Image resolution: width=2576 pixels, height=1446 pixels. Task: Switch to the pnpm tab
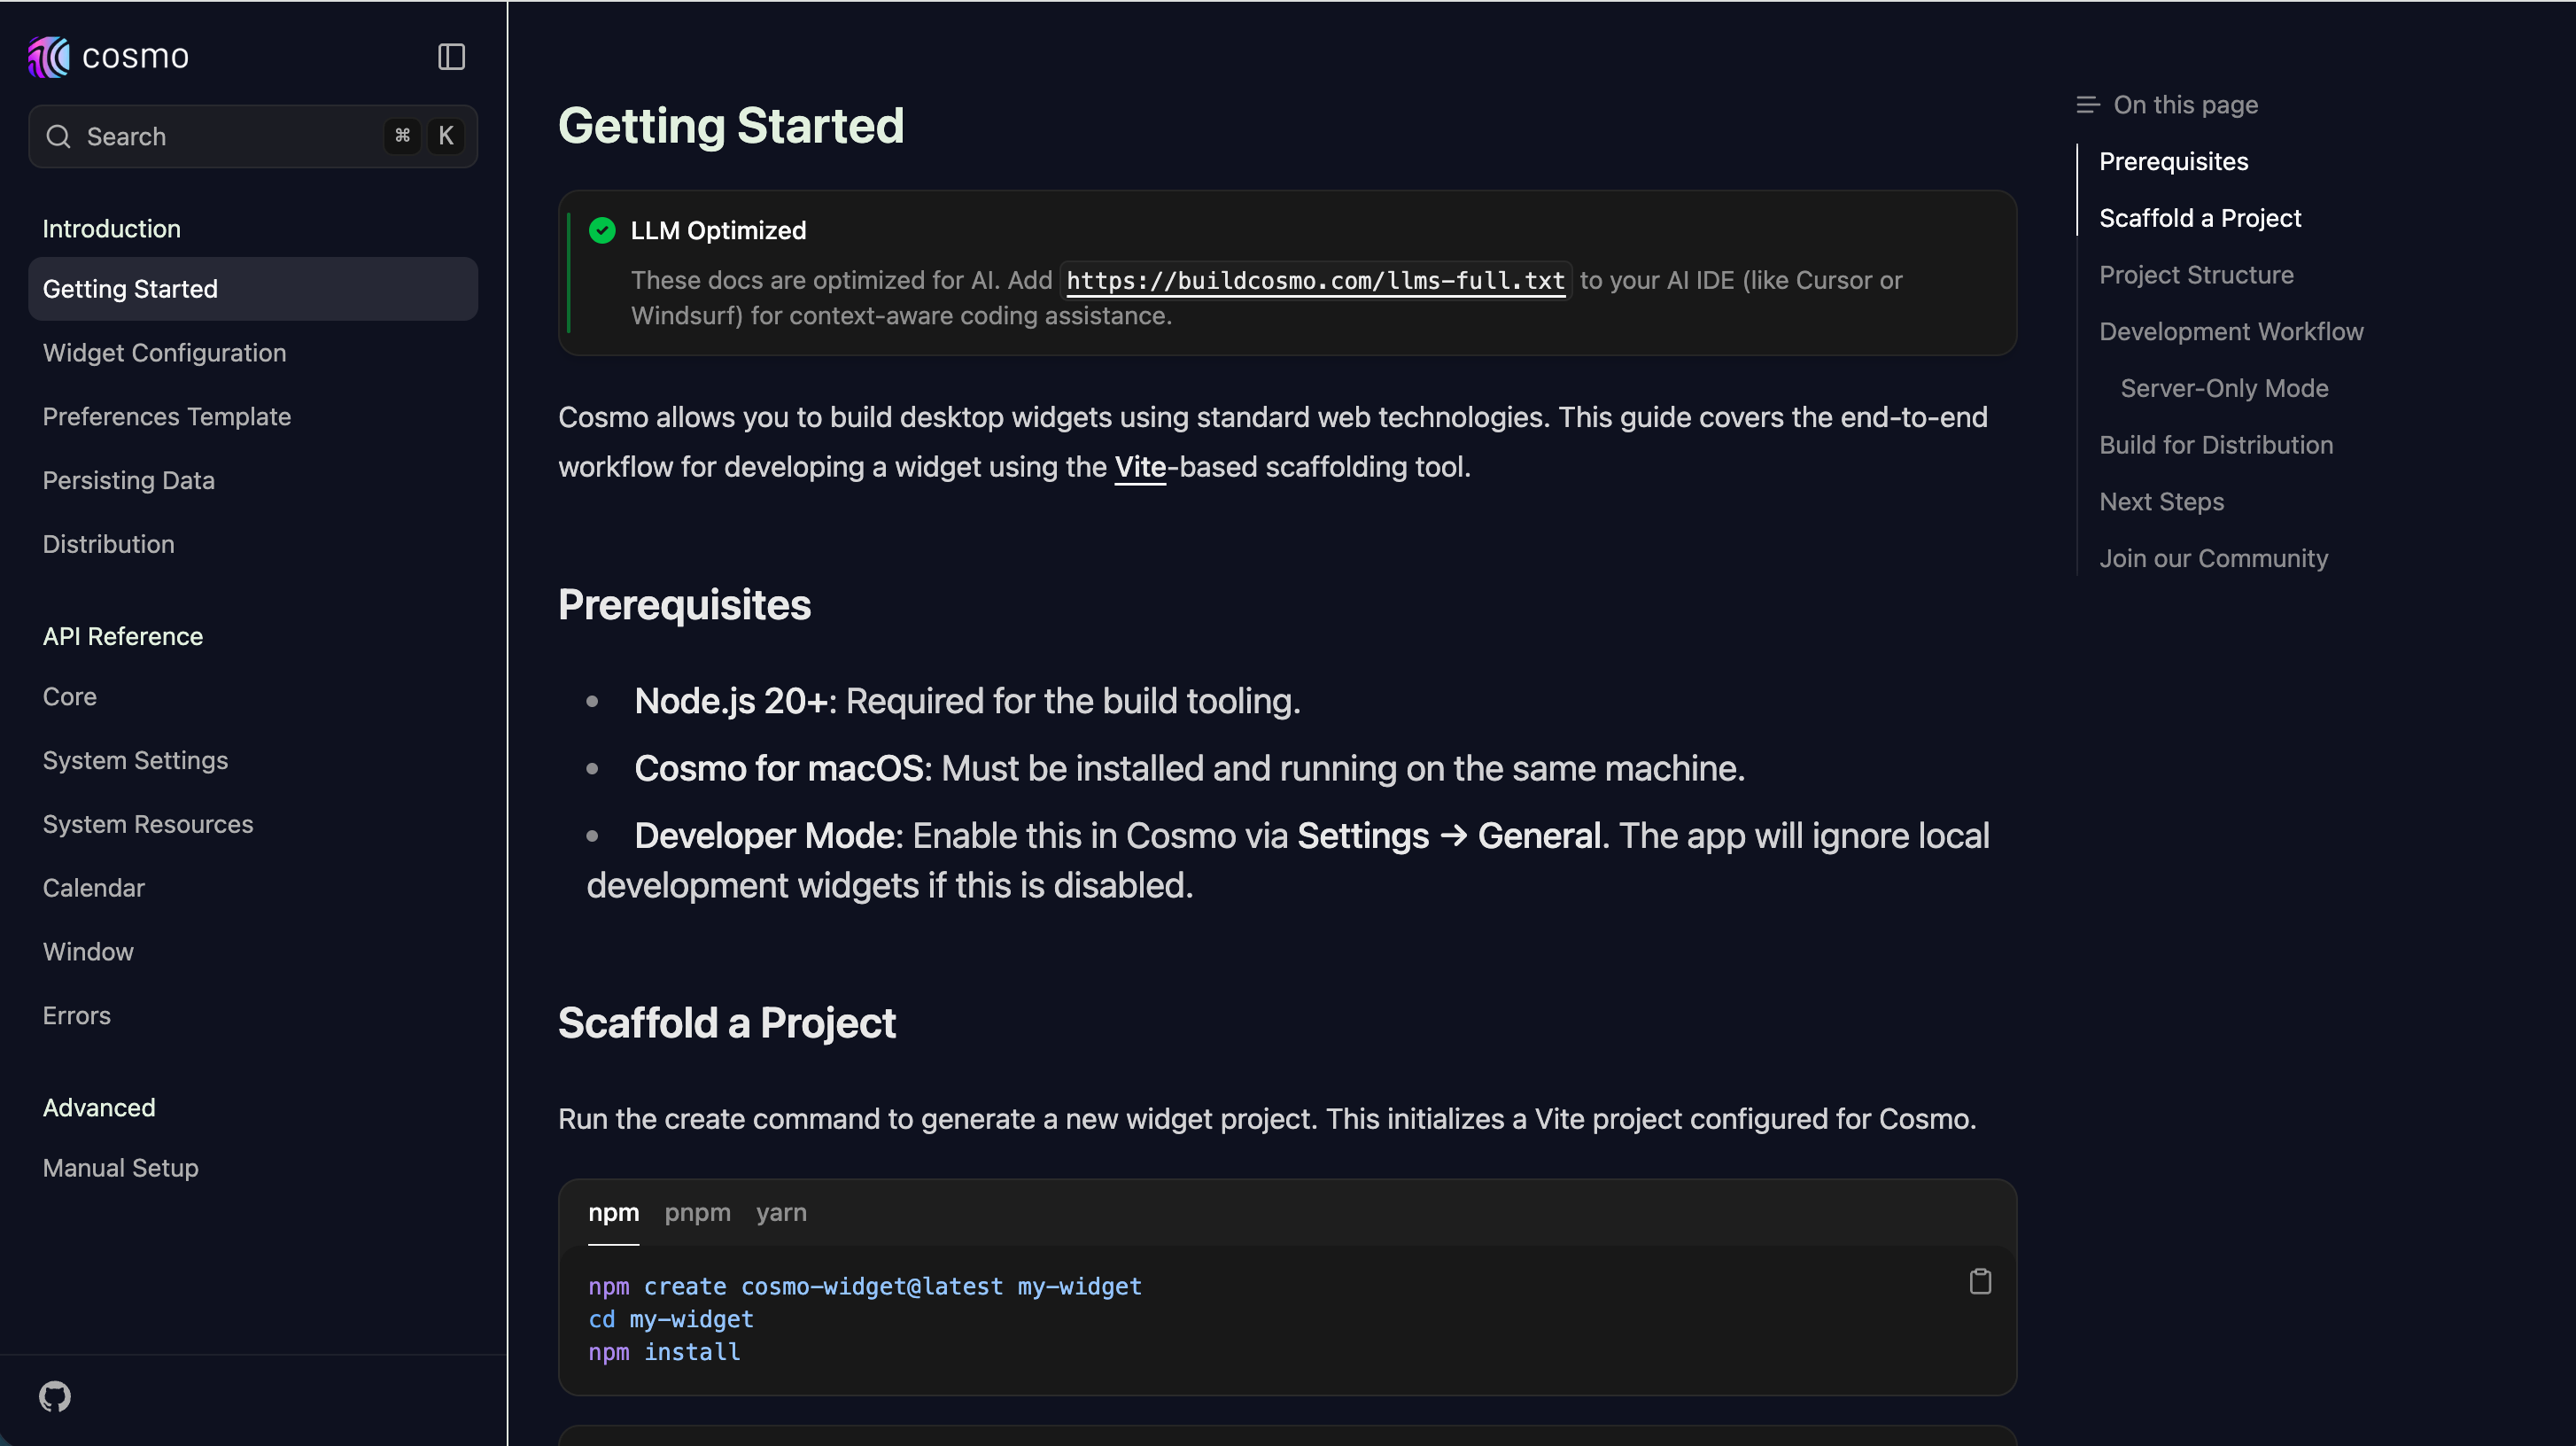pyautogui.click(x=697, y=1212)
